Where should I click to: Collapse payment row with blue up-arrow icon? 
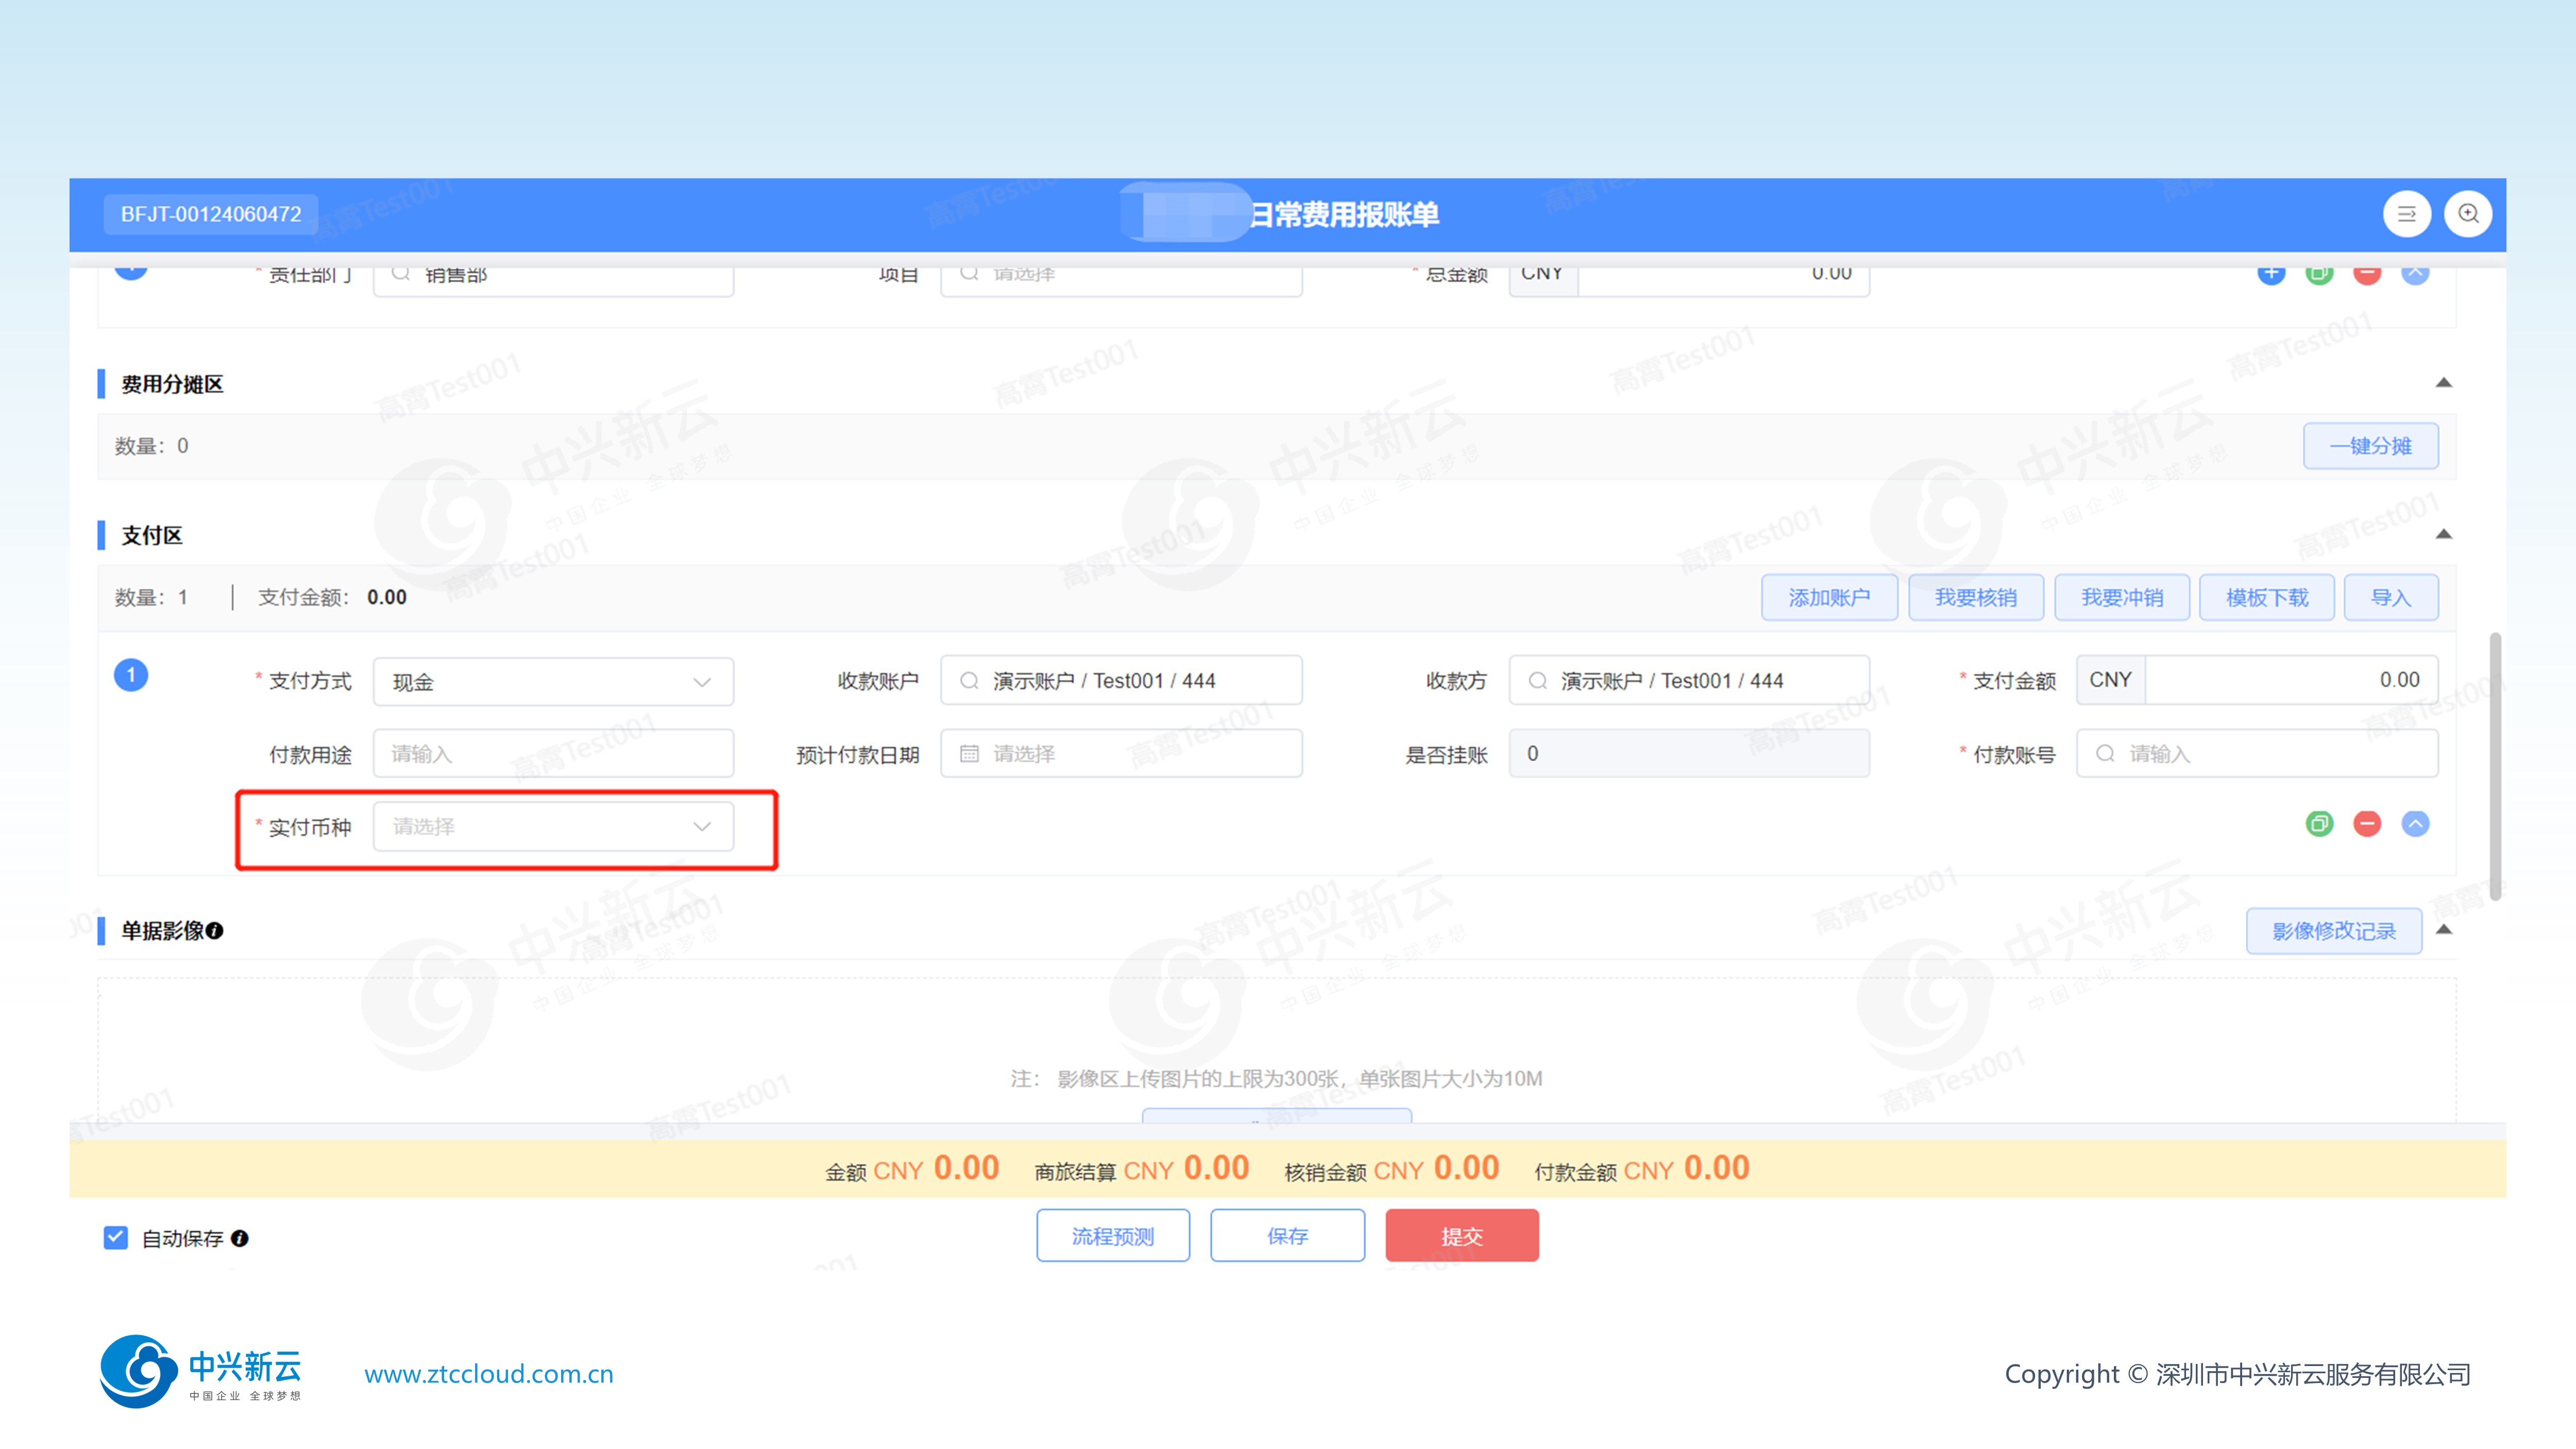2415,824
